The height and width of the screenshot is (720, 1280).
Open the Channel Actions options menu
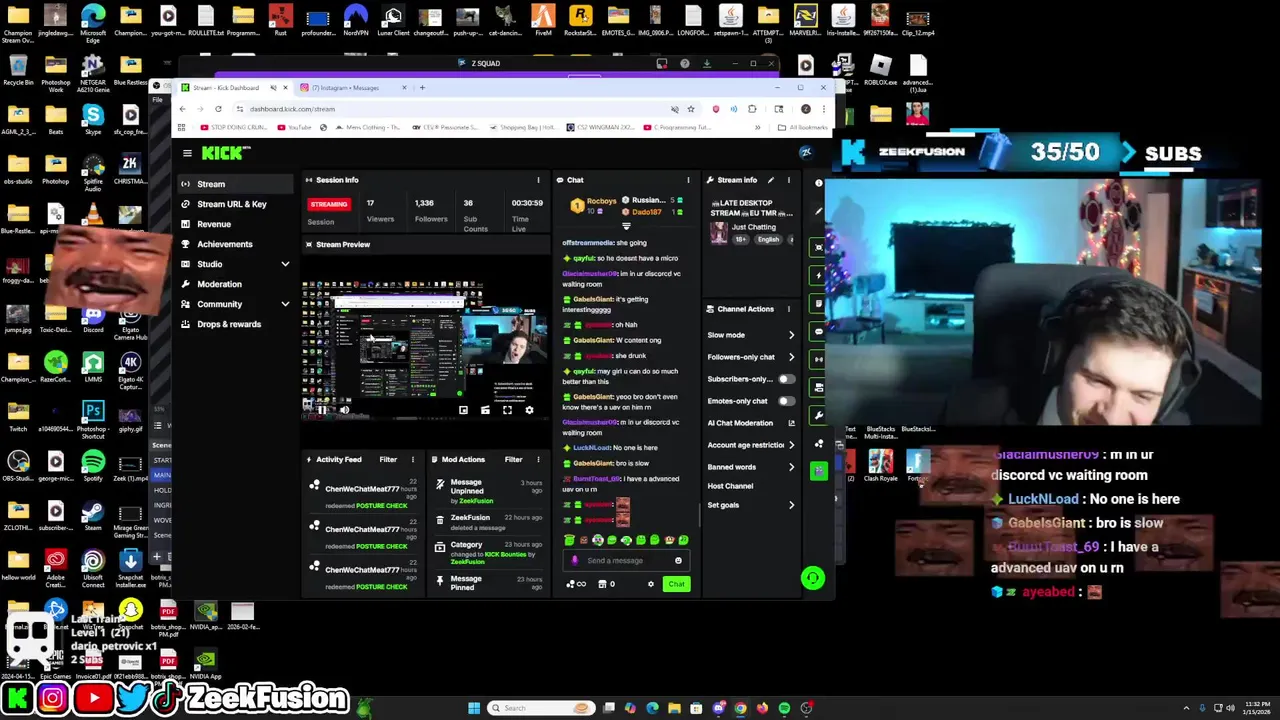(x=788, y=309)
